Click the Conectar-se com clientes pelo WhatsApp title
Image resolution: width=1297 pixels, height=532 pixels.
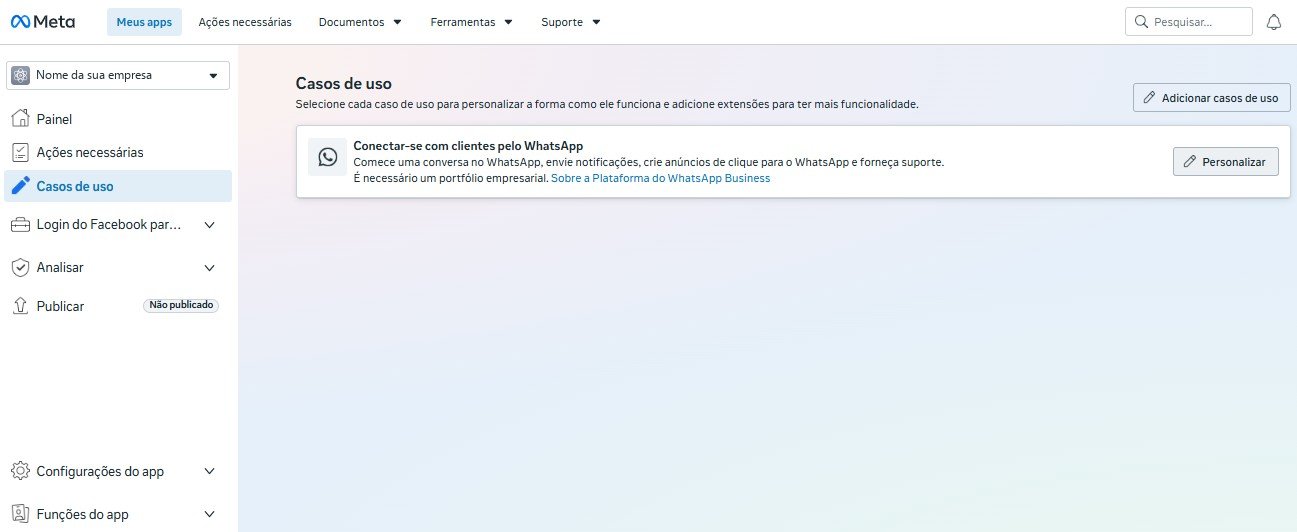pyautogui.click(x=468, y=145)
